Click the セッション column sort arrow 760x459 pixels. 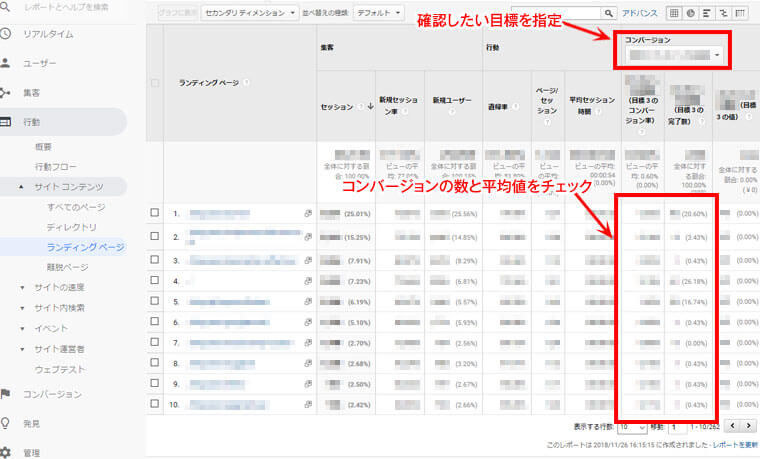pos(370,107)
